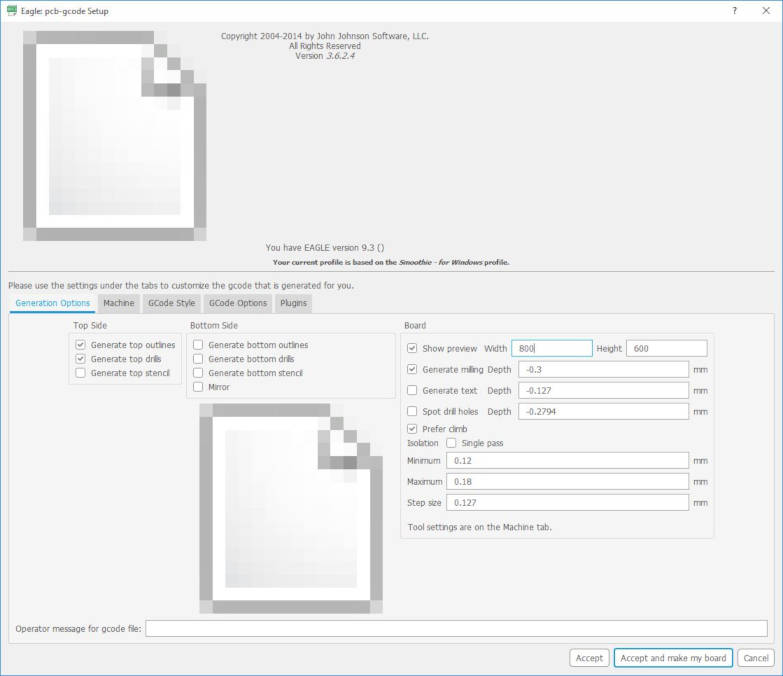Click the Eagle app icon in title bar
Viewport: 783px width, 676px height.
click(x=11, y=10)
